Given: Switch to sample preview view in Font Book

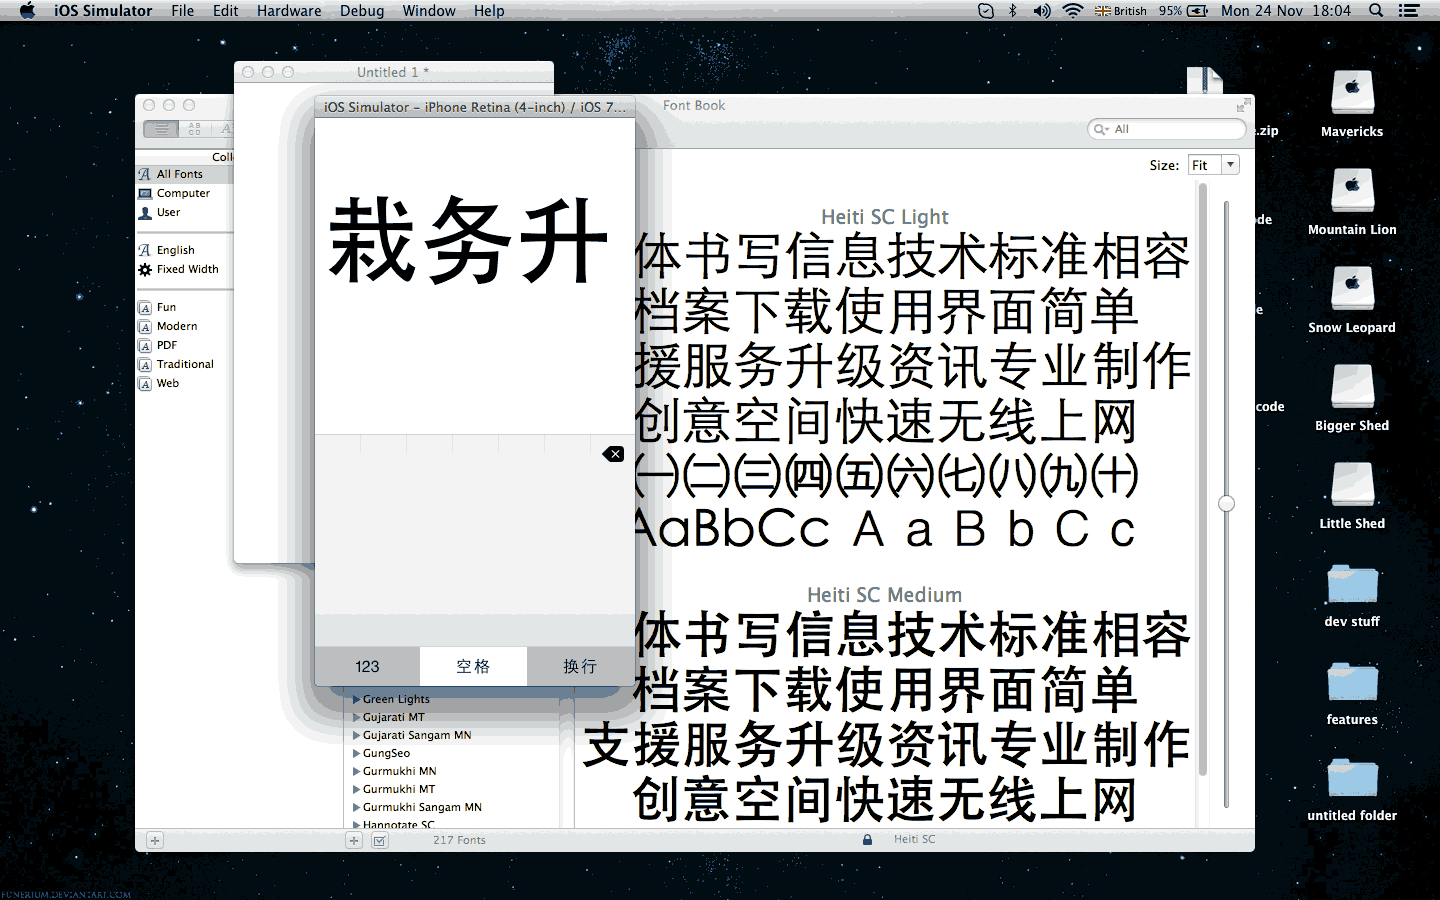Looking at the screenshot, I should (161, 129).
